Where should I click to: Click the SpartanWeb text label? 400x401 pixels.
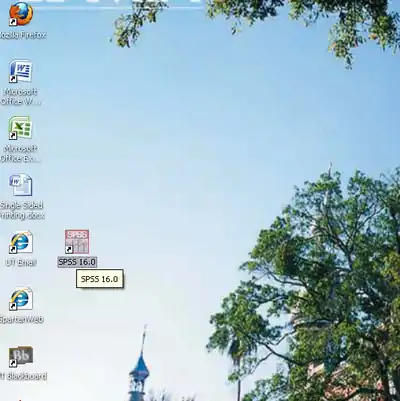coord(21,320)
